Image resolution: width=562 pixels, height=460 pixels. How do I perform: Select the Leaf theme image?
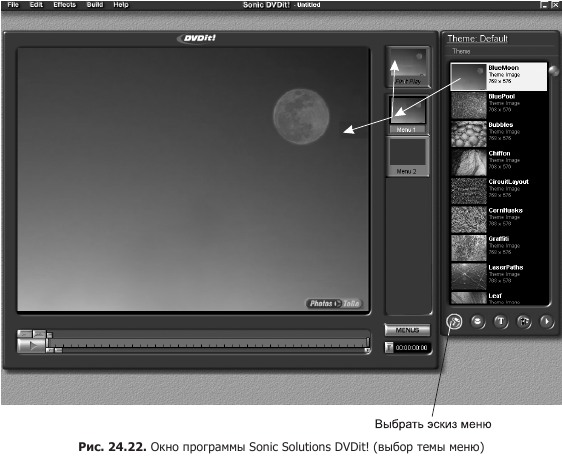[x=499, y=298]
